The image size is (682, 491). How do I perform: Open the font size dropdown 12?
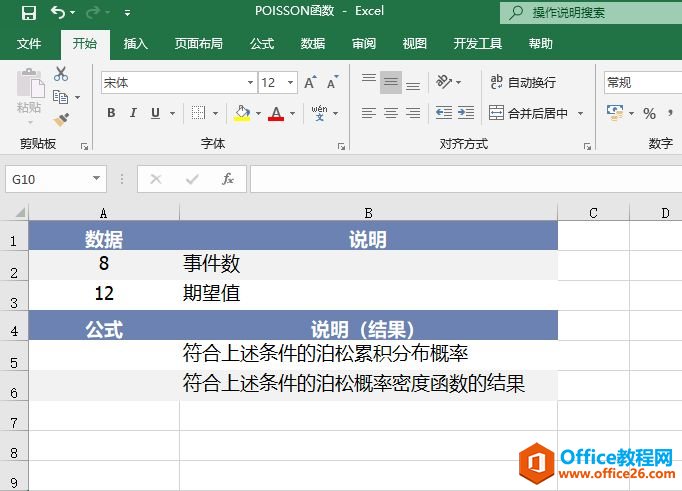coord(290,83)
